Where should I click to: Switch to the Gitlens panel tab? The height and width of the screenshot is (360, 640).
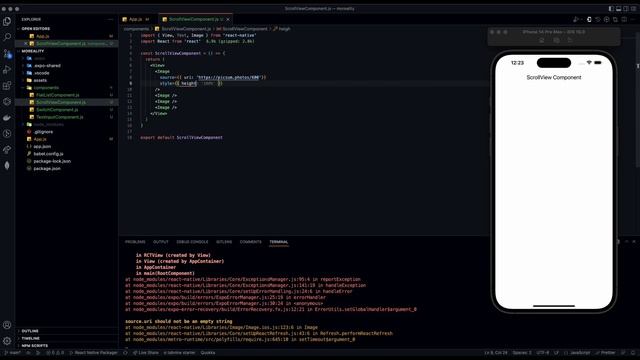(224, 242)
